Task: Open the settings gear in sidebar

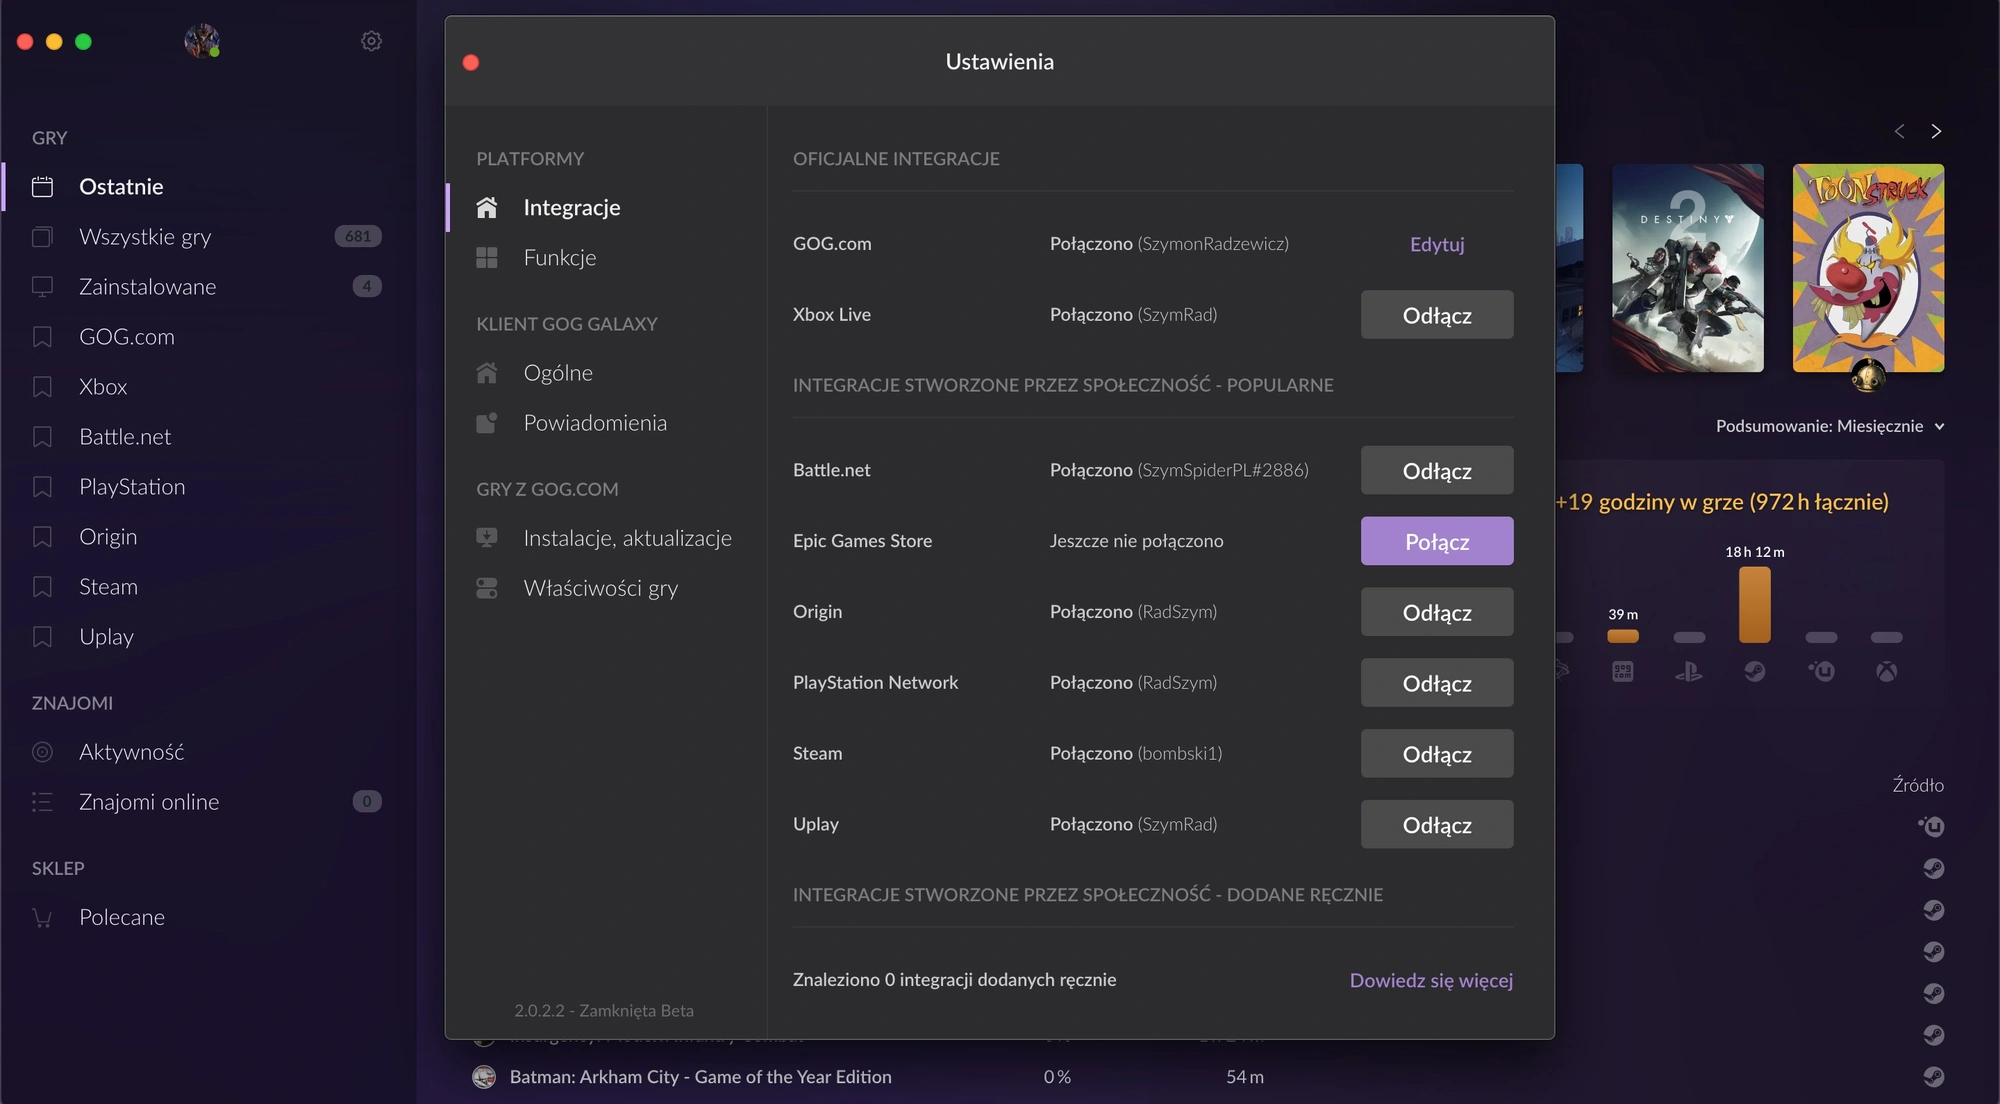Action: (371, 41)
